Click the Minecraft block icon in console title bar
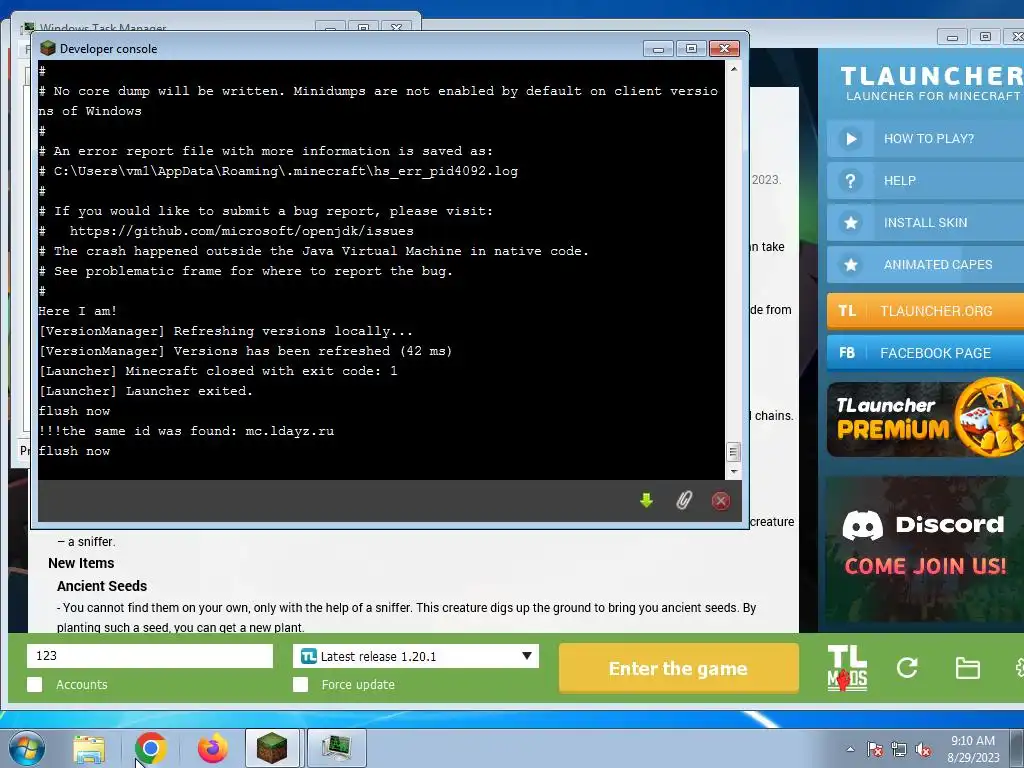1024x768 pixels. pos(48,48)
